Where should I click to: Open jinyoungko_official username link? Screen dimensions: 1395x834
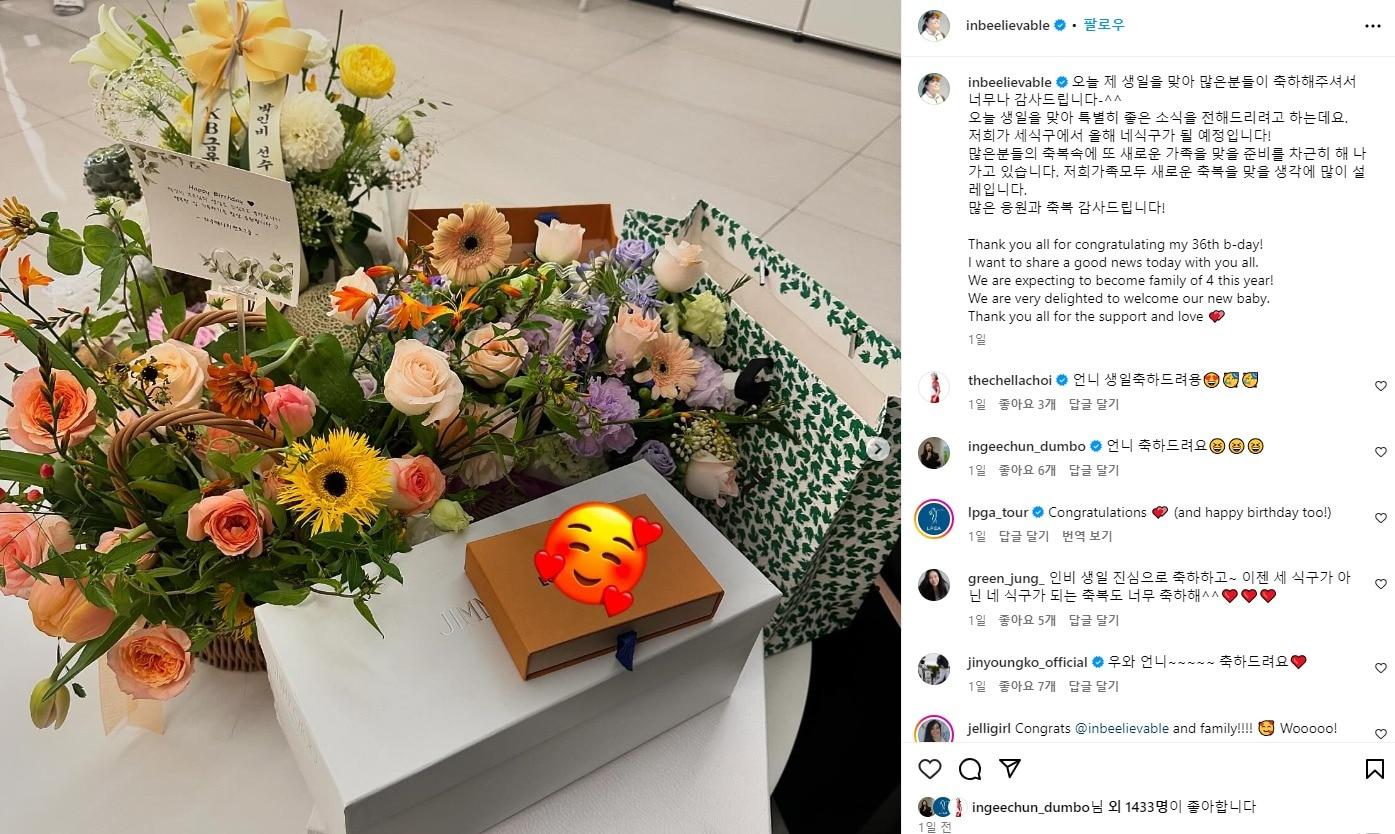[1028, 661]
